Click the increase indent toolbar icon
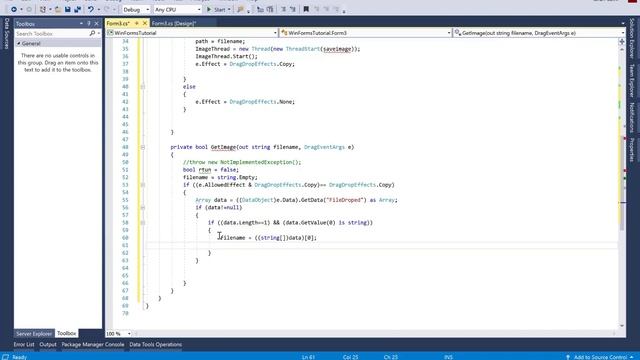This screenshot has height=360, width=640. (270, 9)
